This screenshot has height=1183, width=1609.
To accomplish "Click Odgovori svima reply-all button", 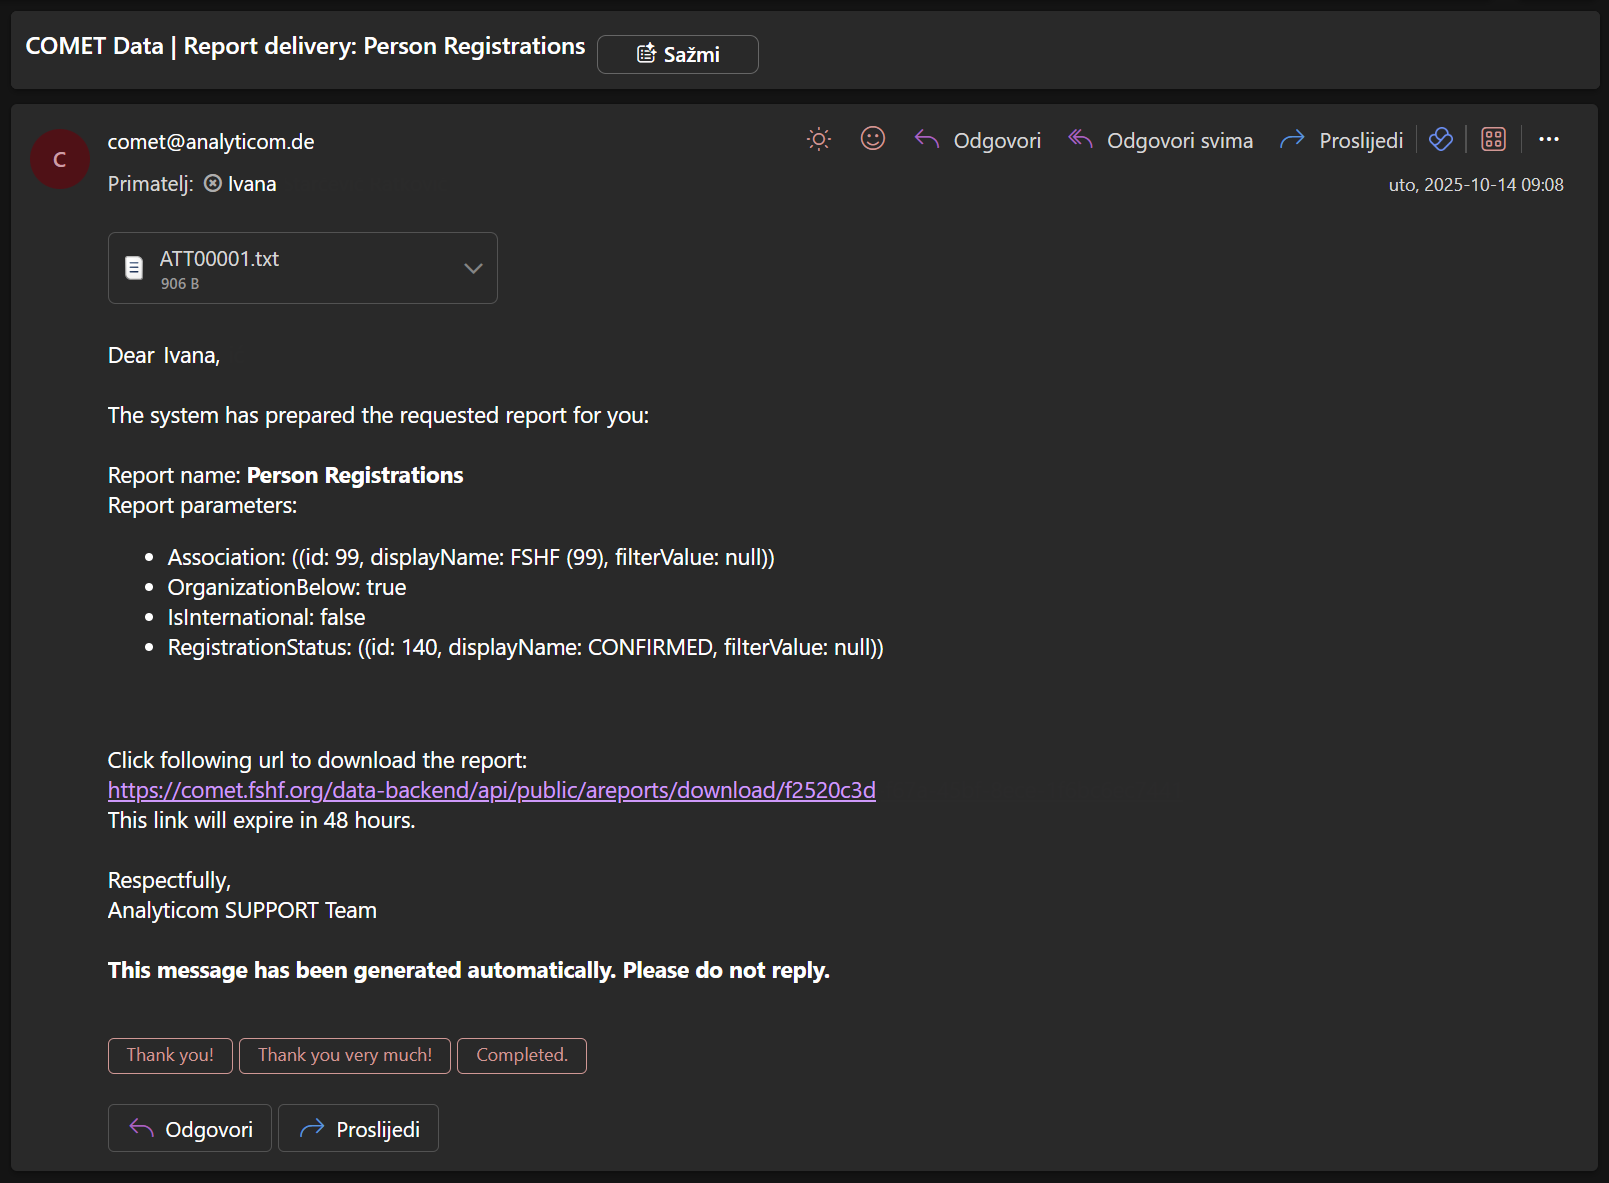I will 1160,141.
